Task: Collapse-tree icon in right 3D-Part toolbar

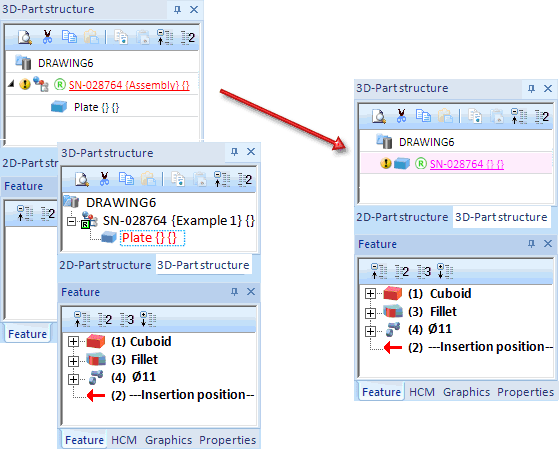Action: pos(519,116)
